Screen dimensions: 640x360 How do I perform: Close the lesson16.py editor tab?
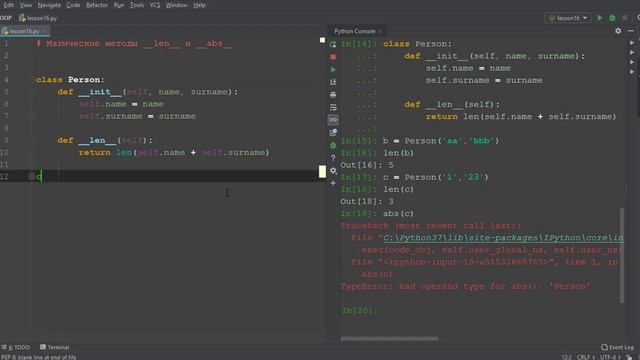[45, 31]
